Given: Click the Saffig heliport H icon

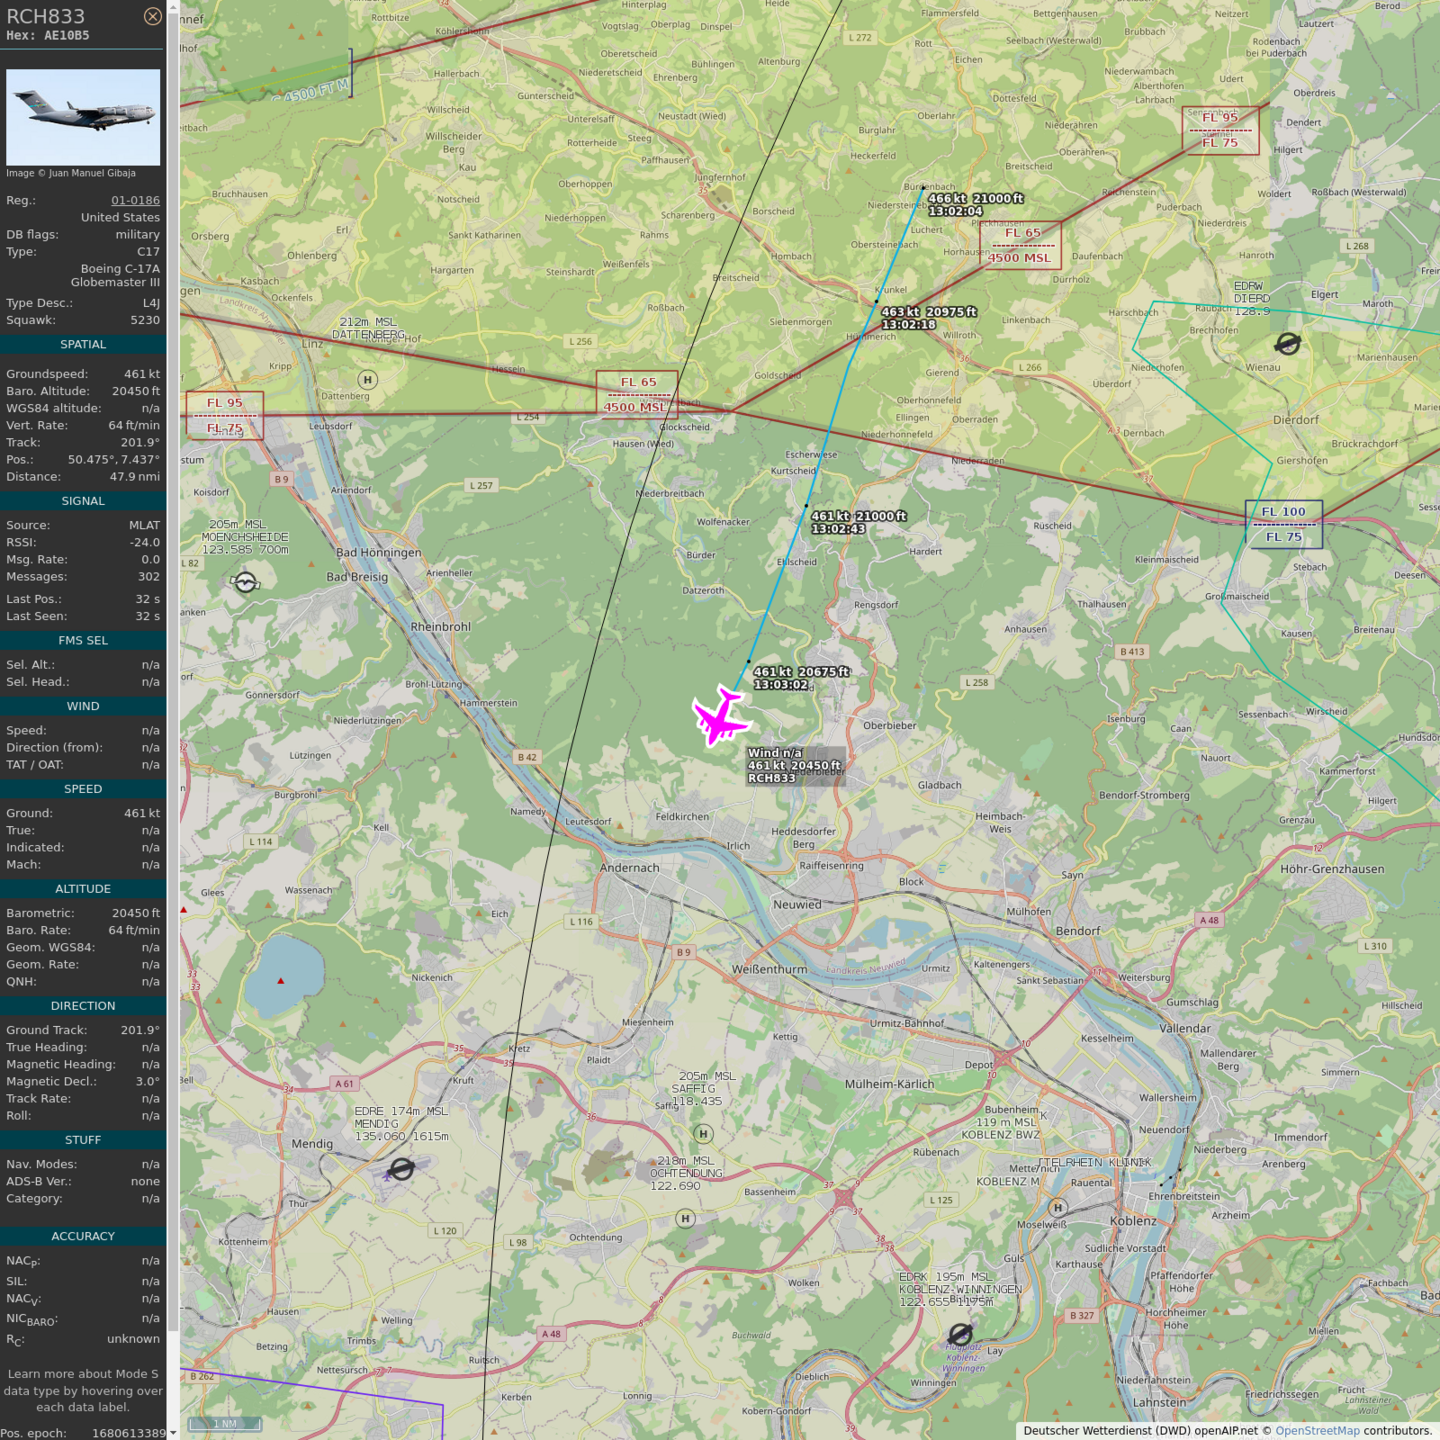Looking at the screenshot, I should [703, 1133].
